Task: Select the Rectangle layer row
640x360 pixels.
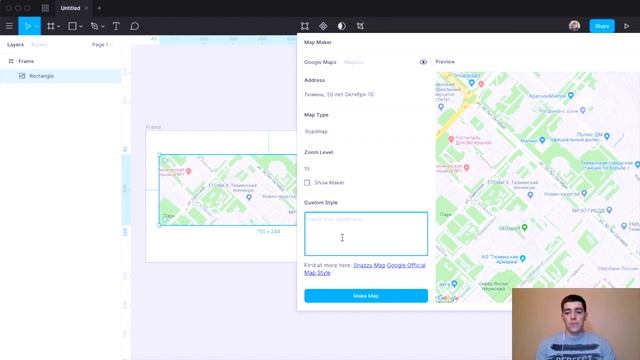Action: (x=60, y=76)
